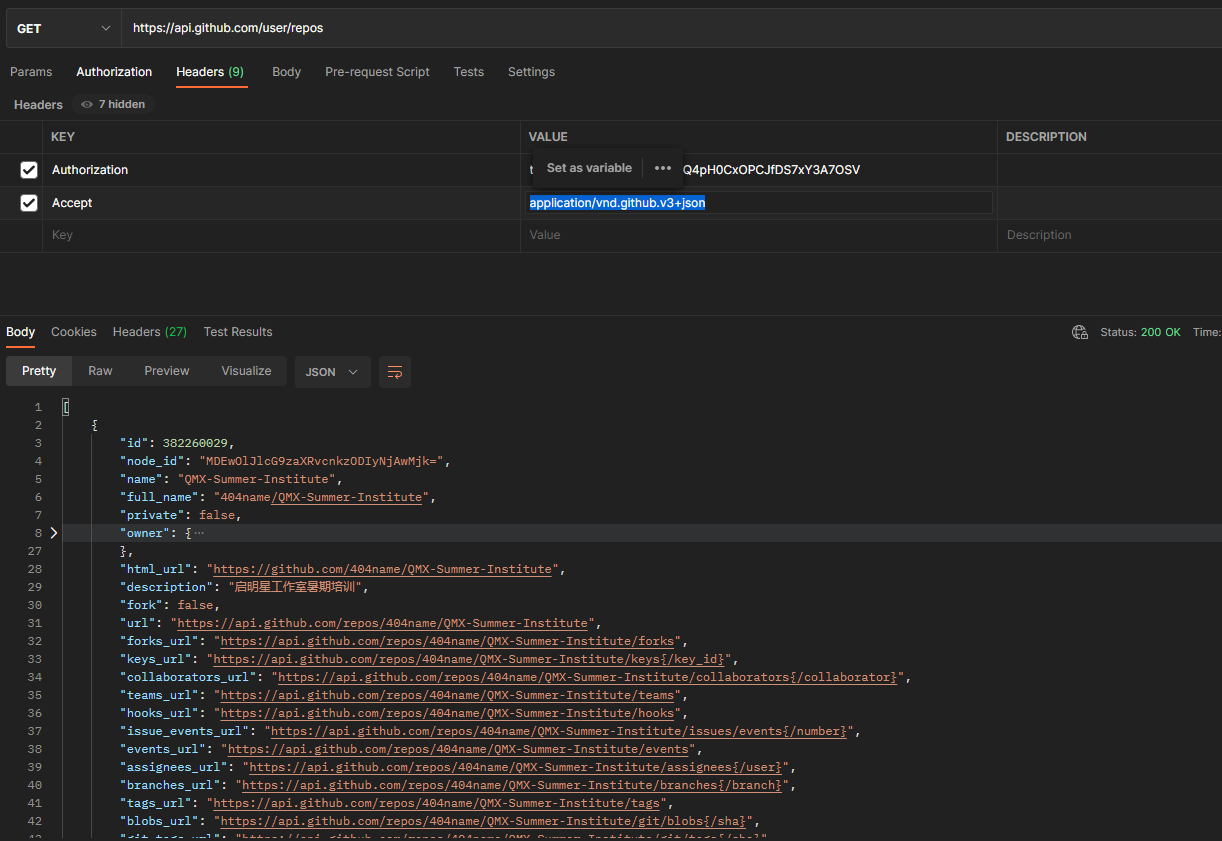Open the keys_url link

470,659
